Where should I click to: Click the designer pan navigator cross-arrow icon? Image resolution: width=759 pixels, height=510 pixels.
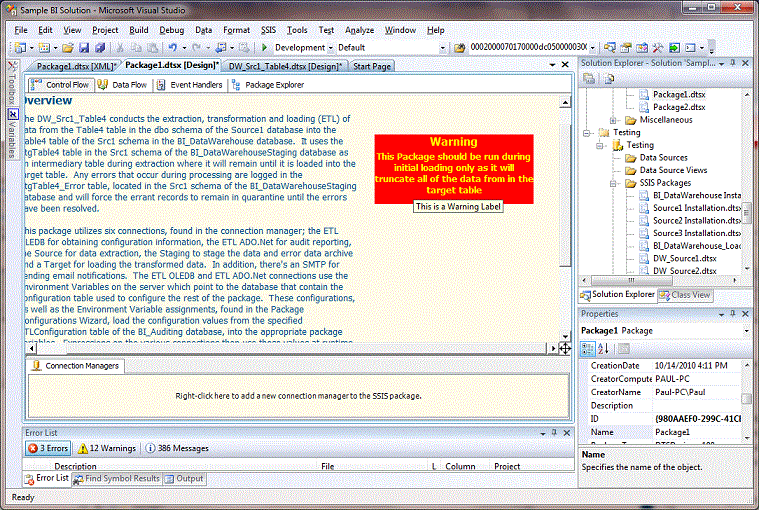(565, 348)
